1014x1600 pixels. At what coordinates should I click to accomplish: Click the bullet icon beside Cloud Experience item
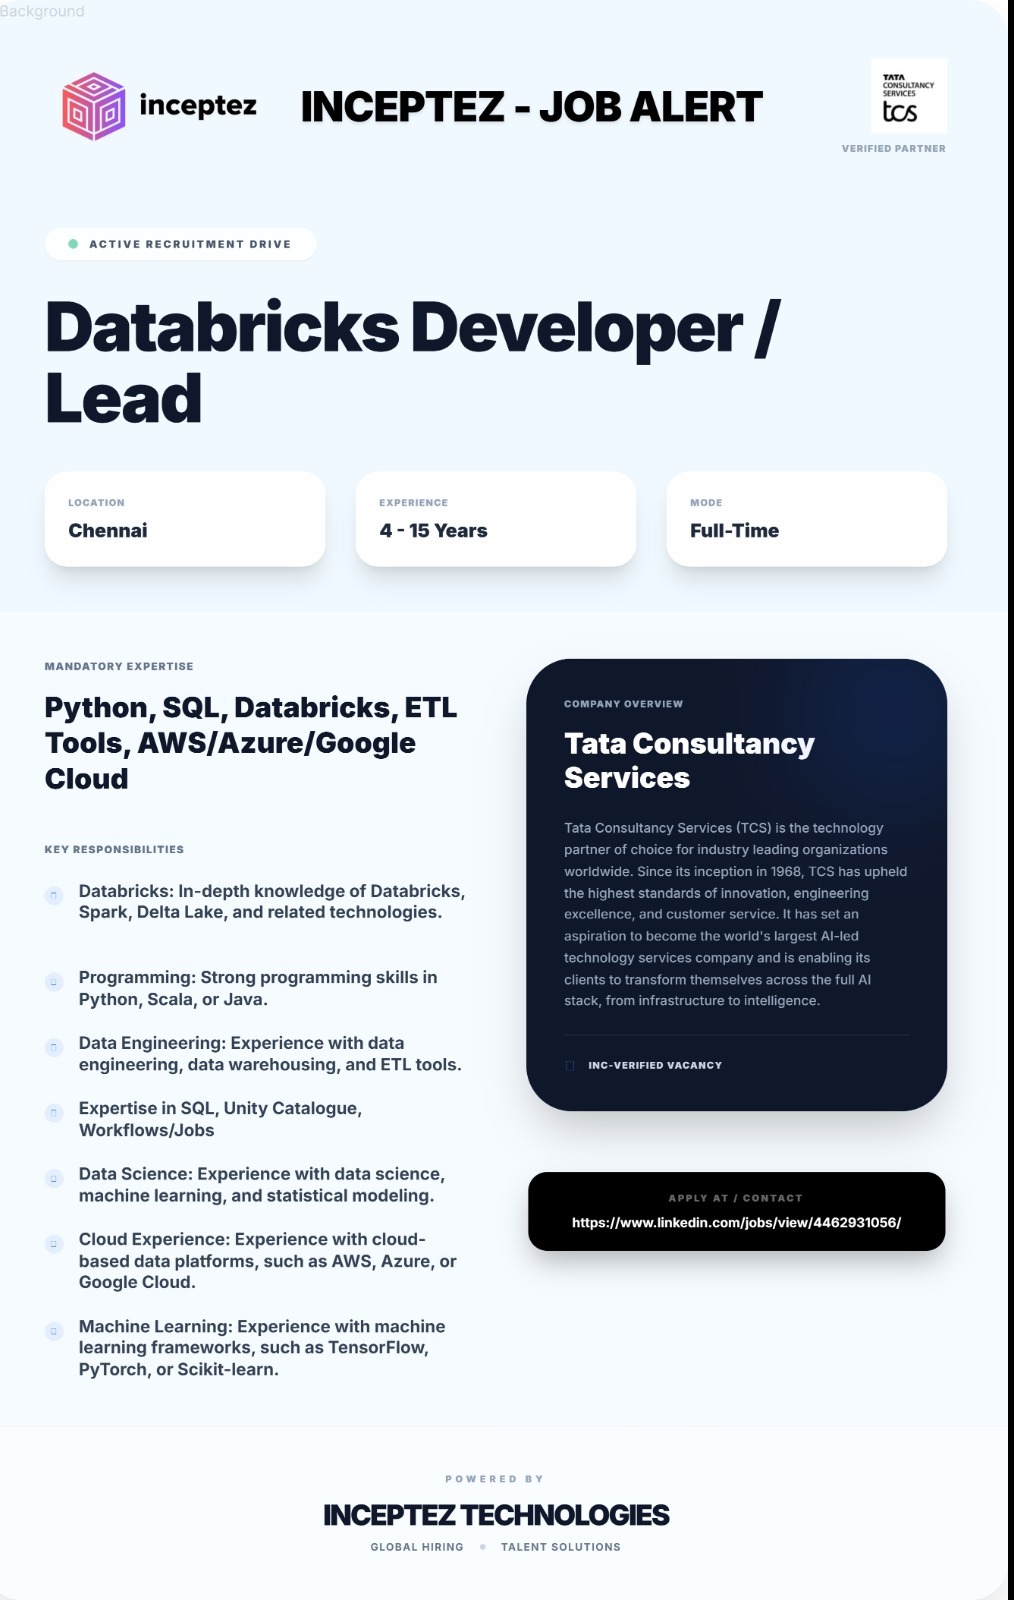(55, 1244)
